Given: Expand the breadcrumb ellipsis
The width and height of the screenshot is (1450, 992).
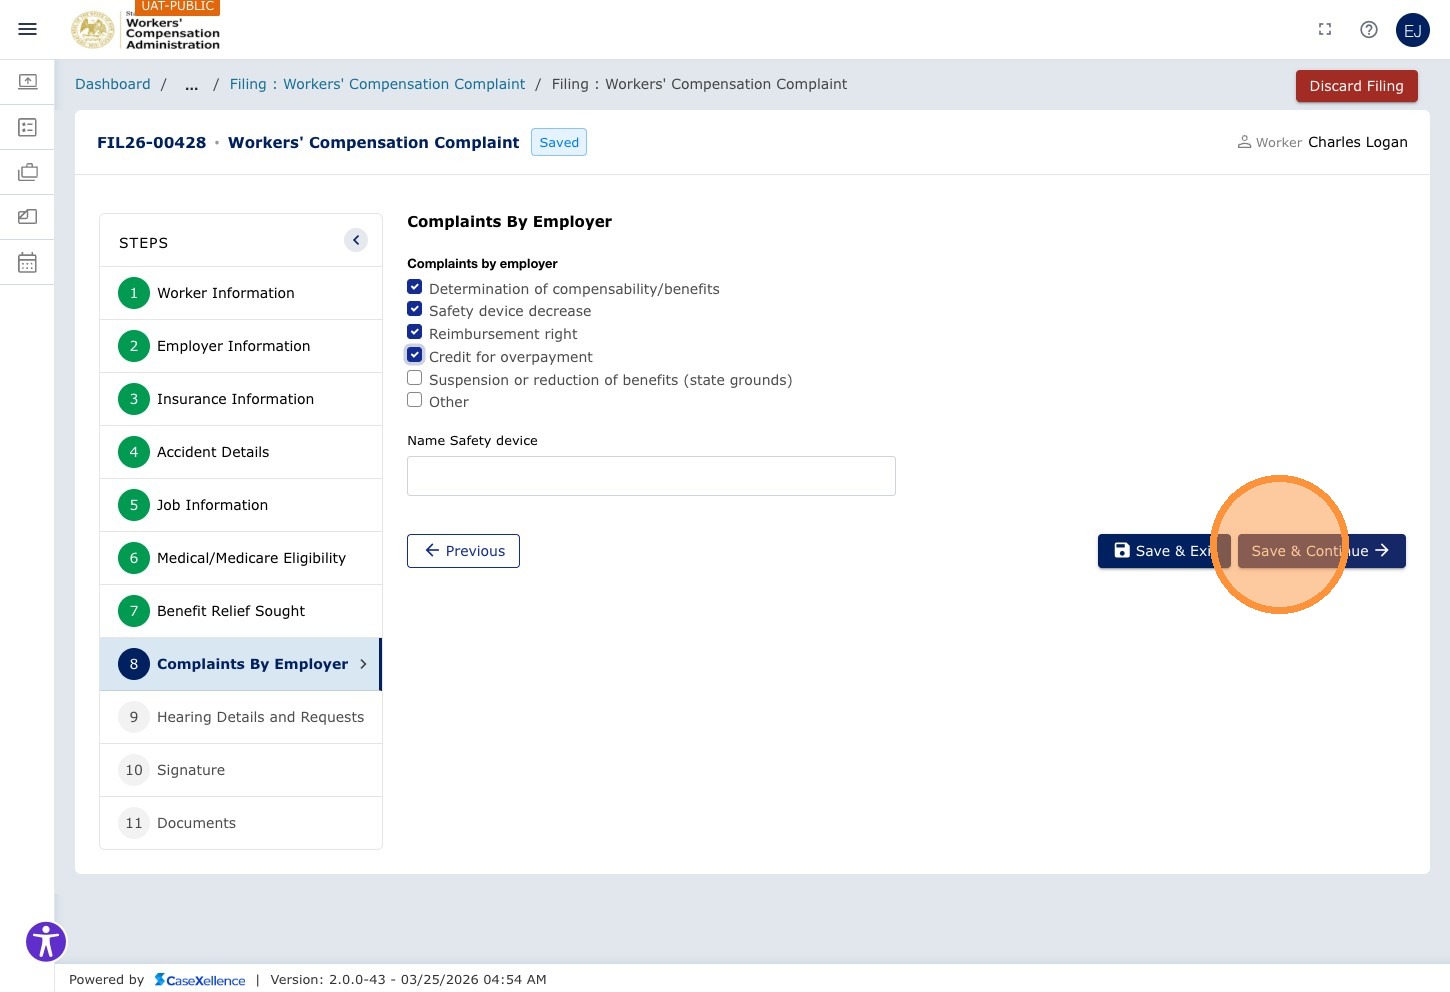Looking at the screenshot, I should tap(191, 85).
